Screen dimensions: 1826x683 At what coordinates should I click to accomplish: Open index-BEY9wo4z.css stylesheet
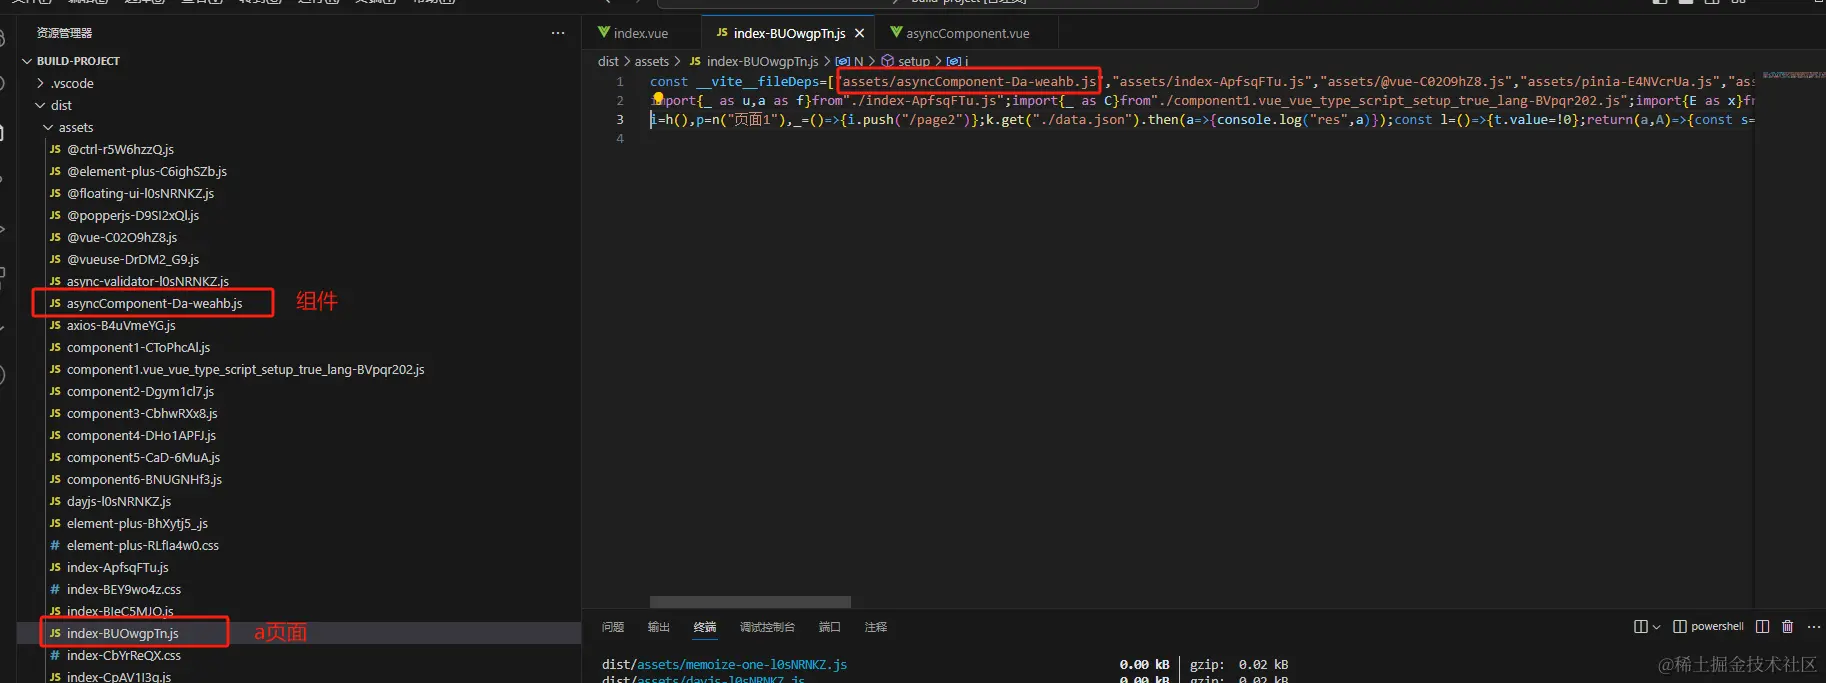pyautogui.click(x=124, y=589)
